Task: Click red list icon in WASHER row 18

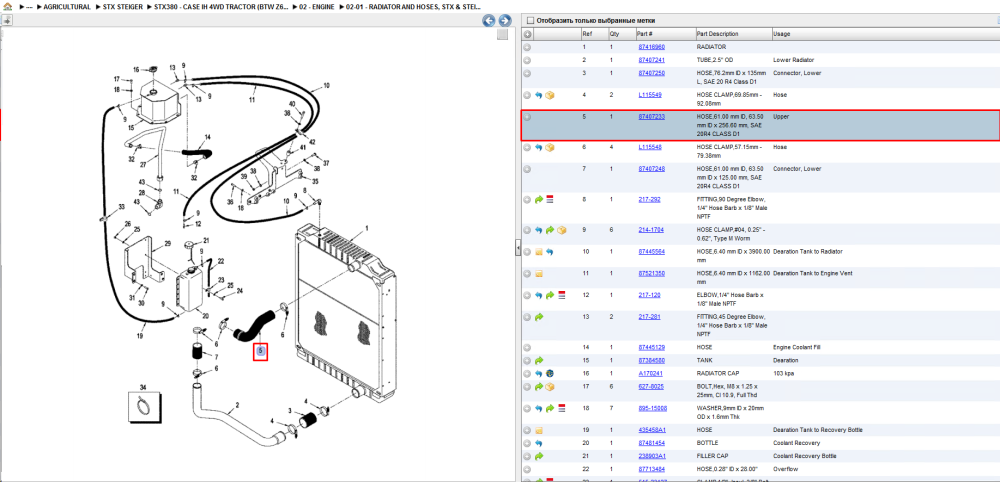Action: [561, 408]
